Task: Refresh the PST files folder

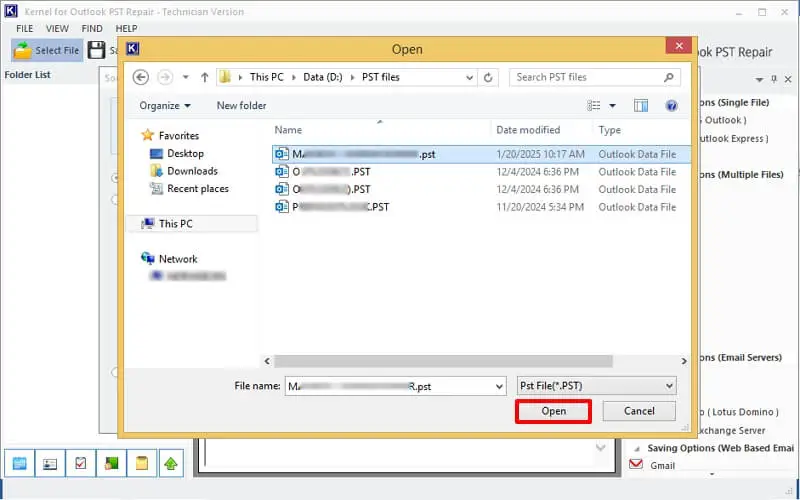Action: pyautogui.click(x=488, y=77)
